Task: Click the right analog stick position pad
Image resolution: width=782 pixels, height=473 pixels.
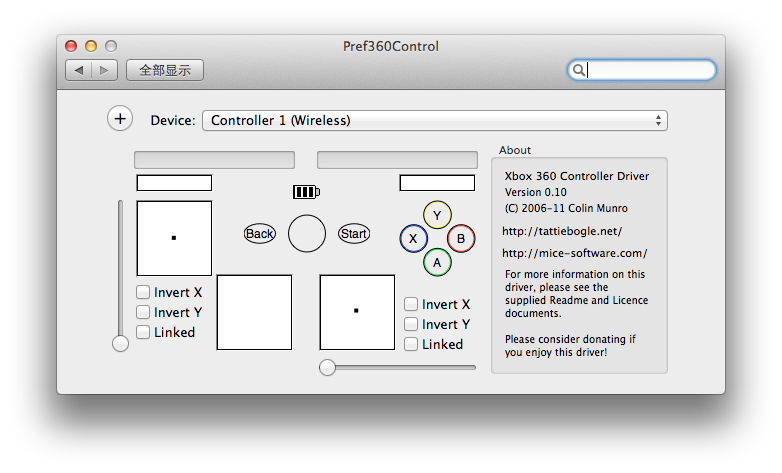Action: [357, 312]
